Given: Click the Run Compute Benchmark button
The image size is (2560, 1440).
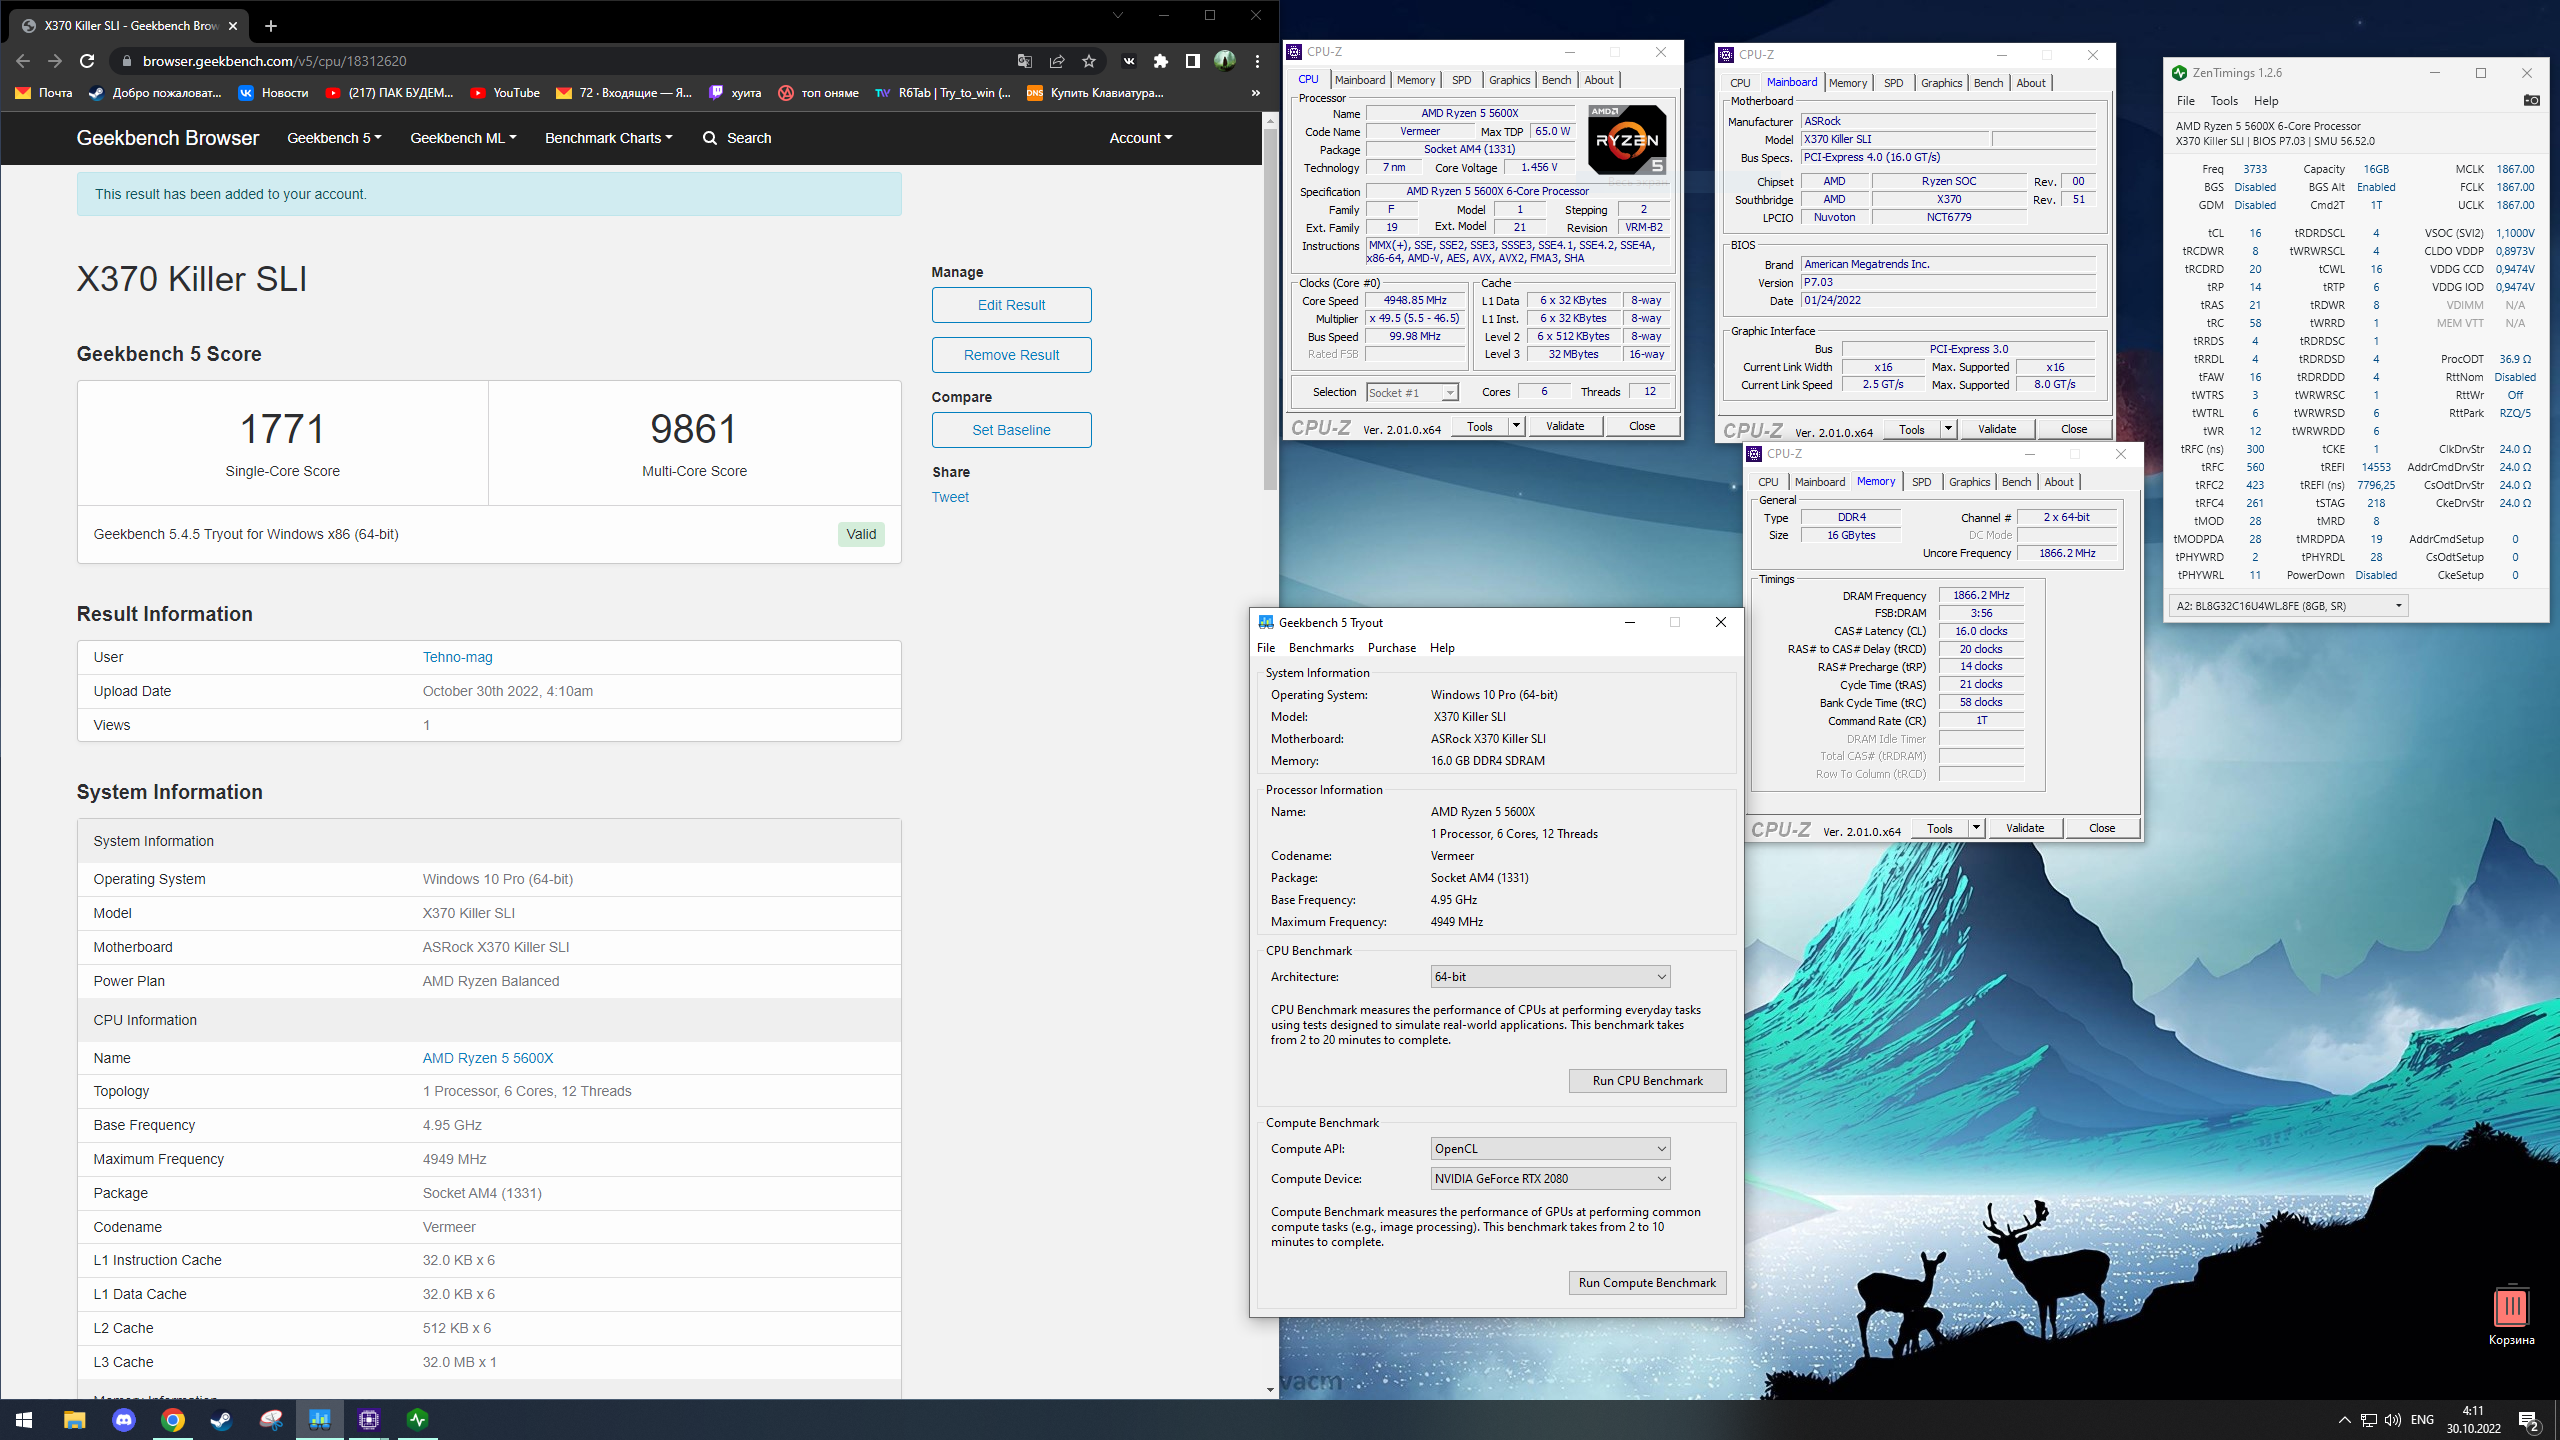Looking at the screenshot, I should click(x=1647, y=1283).
